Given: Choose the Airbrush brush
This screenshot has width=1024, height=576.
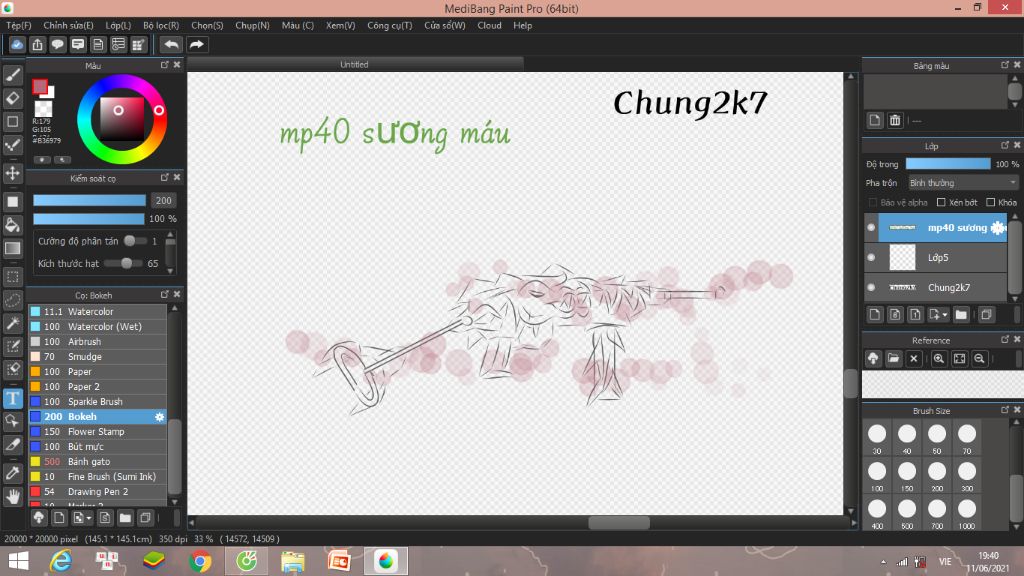Looking at the screenshot, I should [98, 342].
